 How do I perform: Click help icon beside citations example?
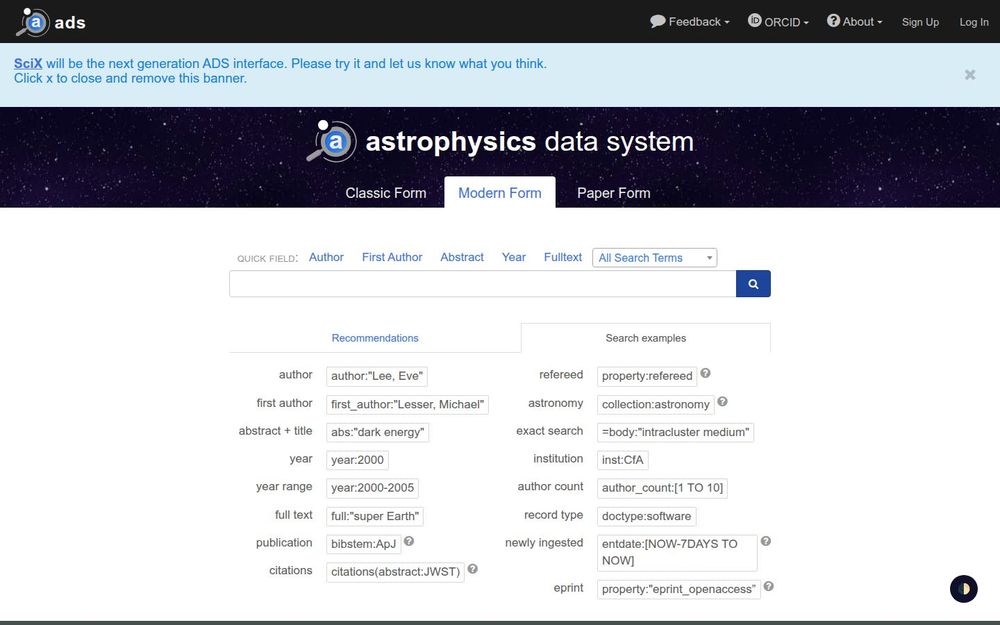[473, 569]
